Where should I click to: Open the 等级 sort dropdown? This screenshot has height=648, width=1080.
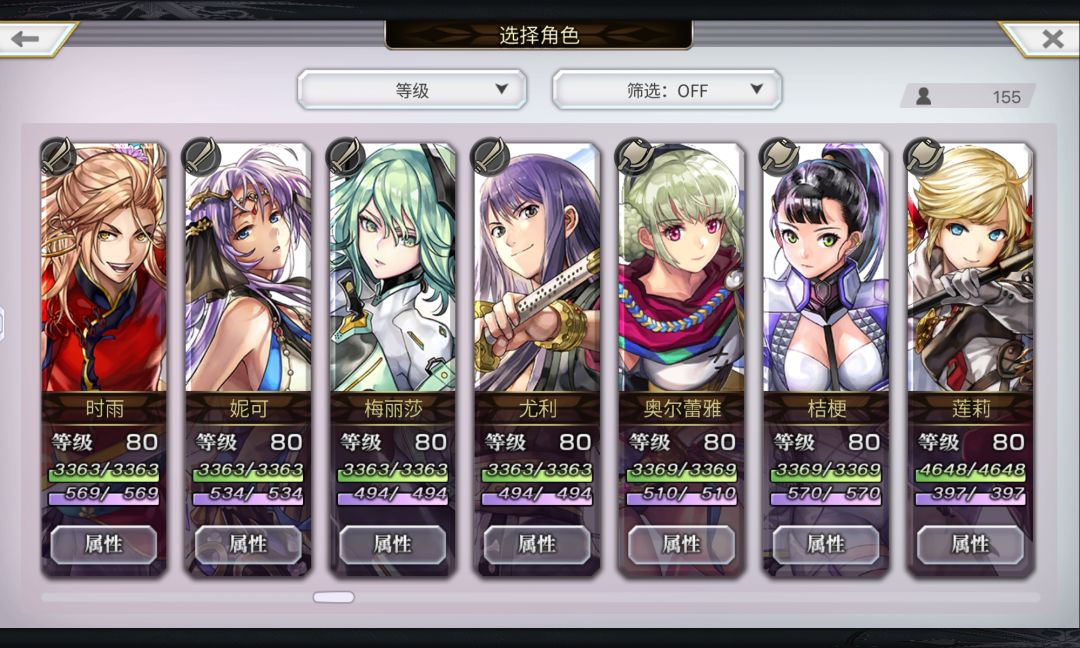point(412,90)
